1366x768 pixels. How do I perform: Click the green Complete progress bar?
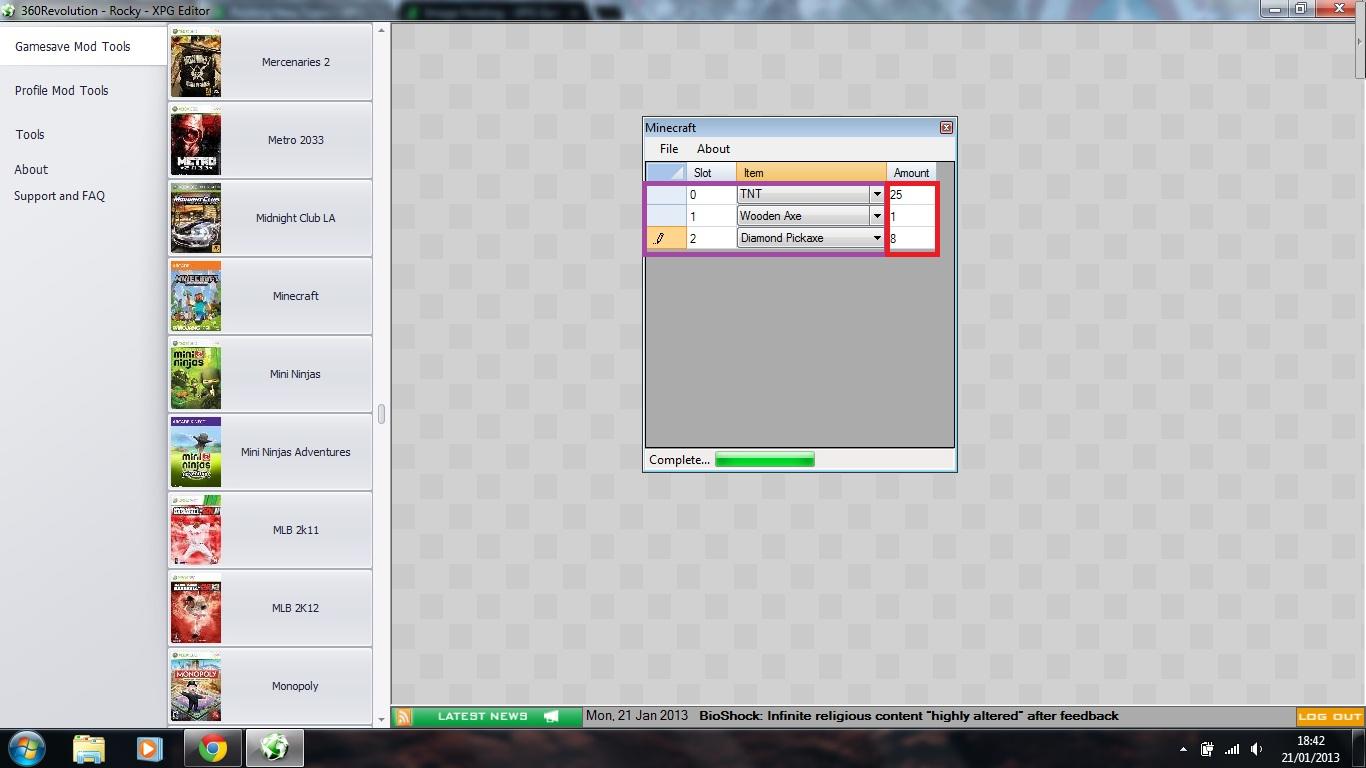click(x=765, y=460)
